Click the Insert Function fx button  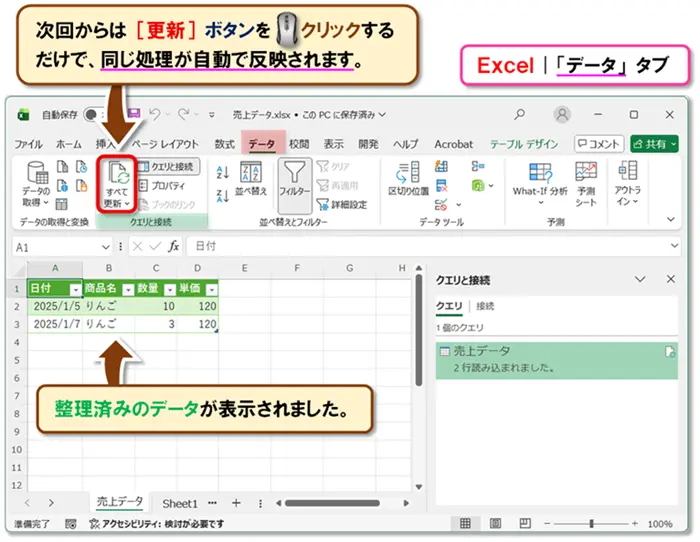(x=174, y=246)
